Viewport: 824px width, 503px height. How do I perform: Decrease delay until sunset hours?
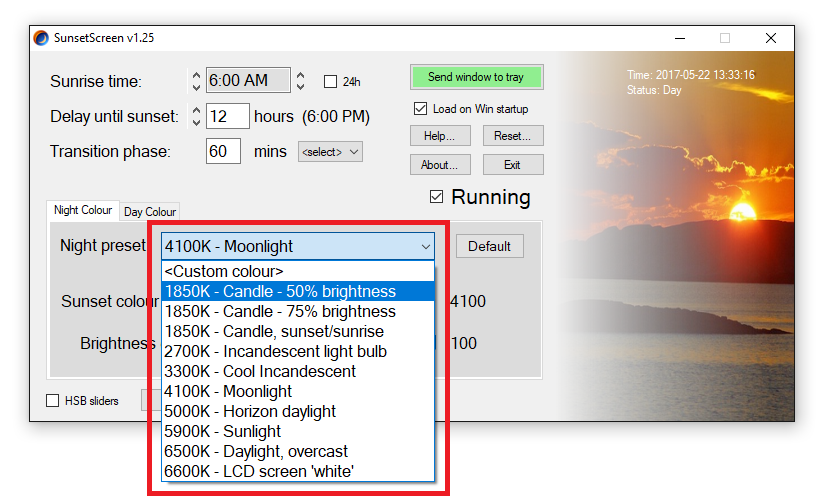(x=196, y=122)
